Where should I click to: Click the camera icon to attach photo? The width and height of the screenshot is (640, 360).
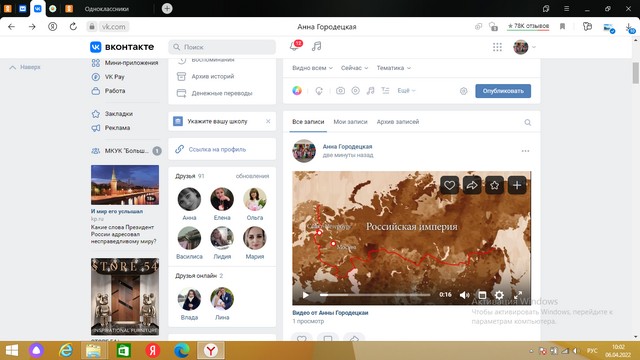point(340,91)
